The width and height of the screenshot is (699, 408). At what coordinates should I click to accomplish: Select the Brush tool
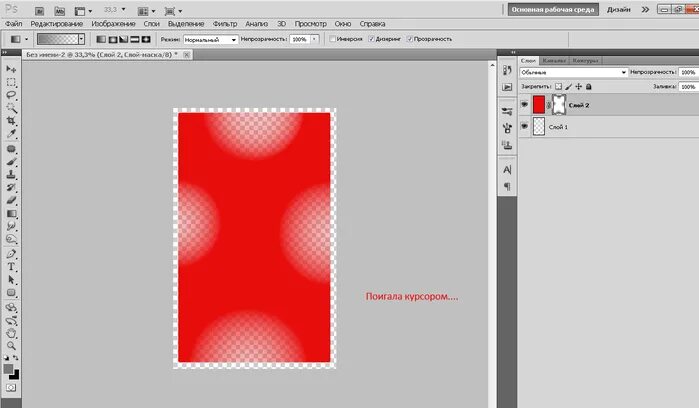pyautogui.click(x=11, y=162)
